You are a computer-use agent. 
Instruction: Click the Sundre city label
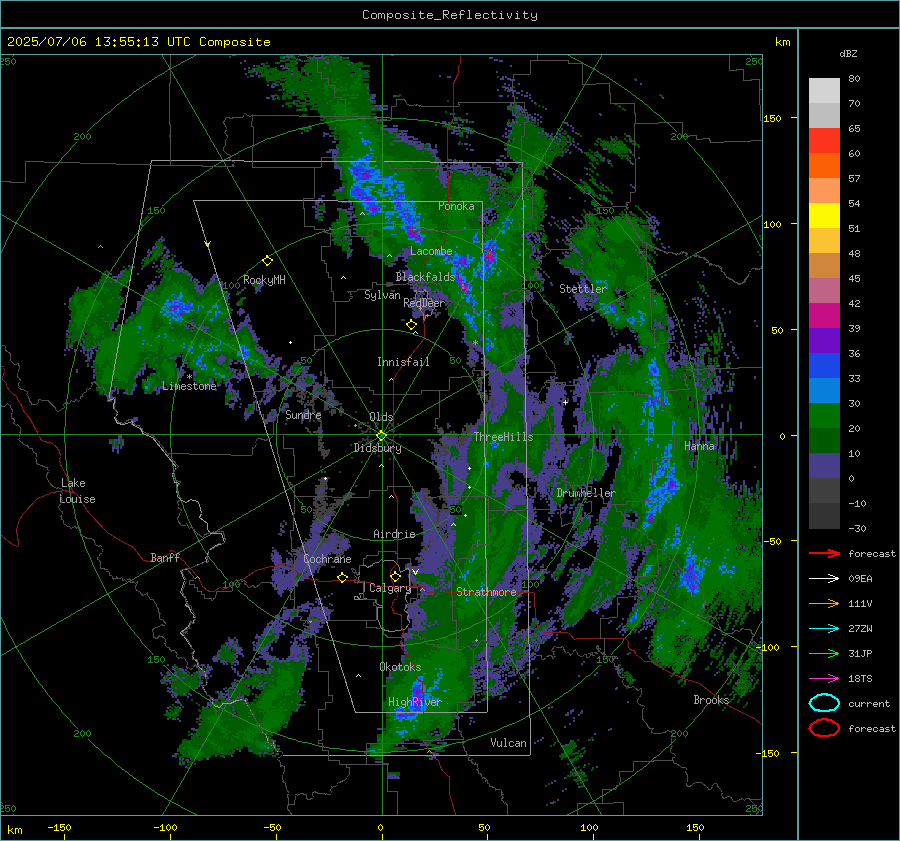pos(303,415)
